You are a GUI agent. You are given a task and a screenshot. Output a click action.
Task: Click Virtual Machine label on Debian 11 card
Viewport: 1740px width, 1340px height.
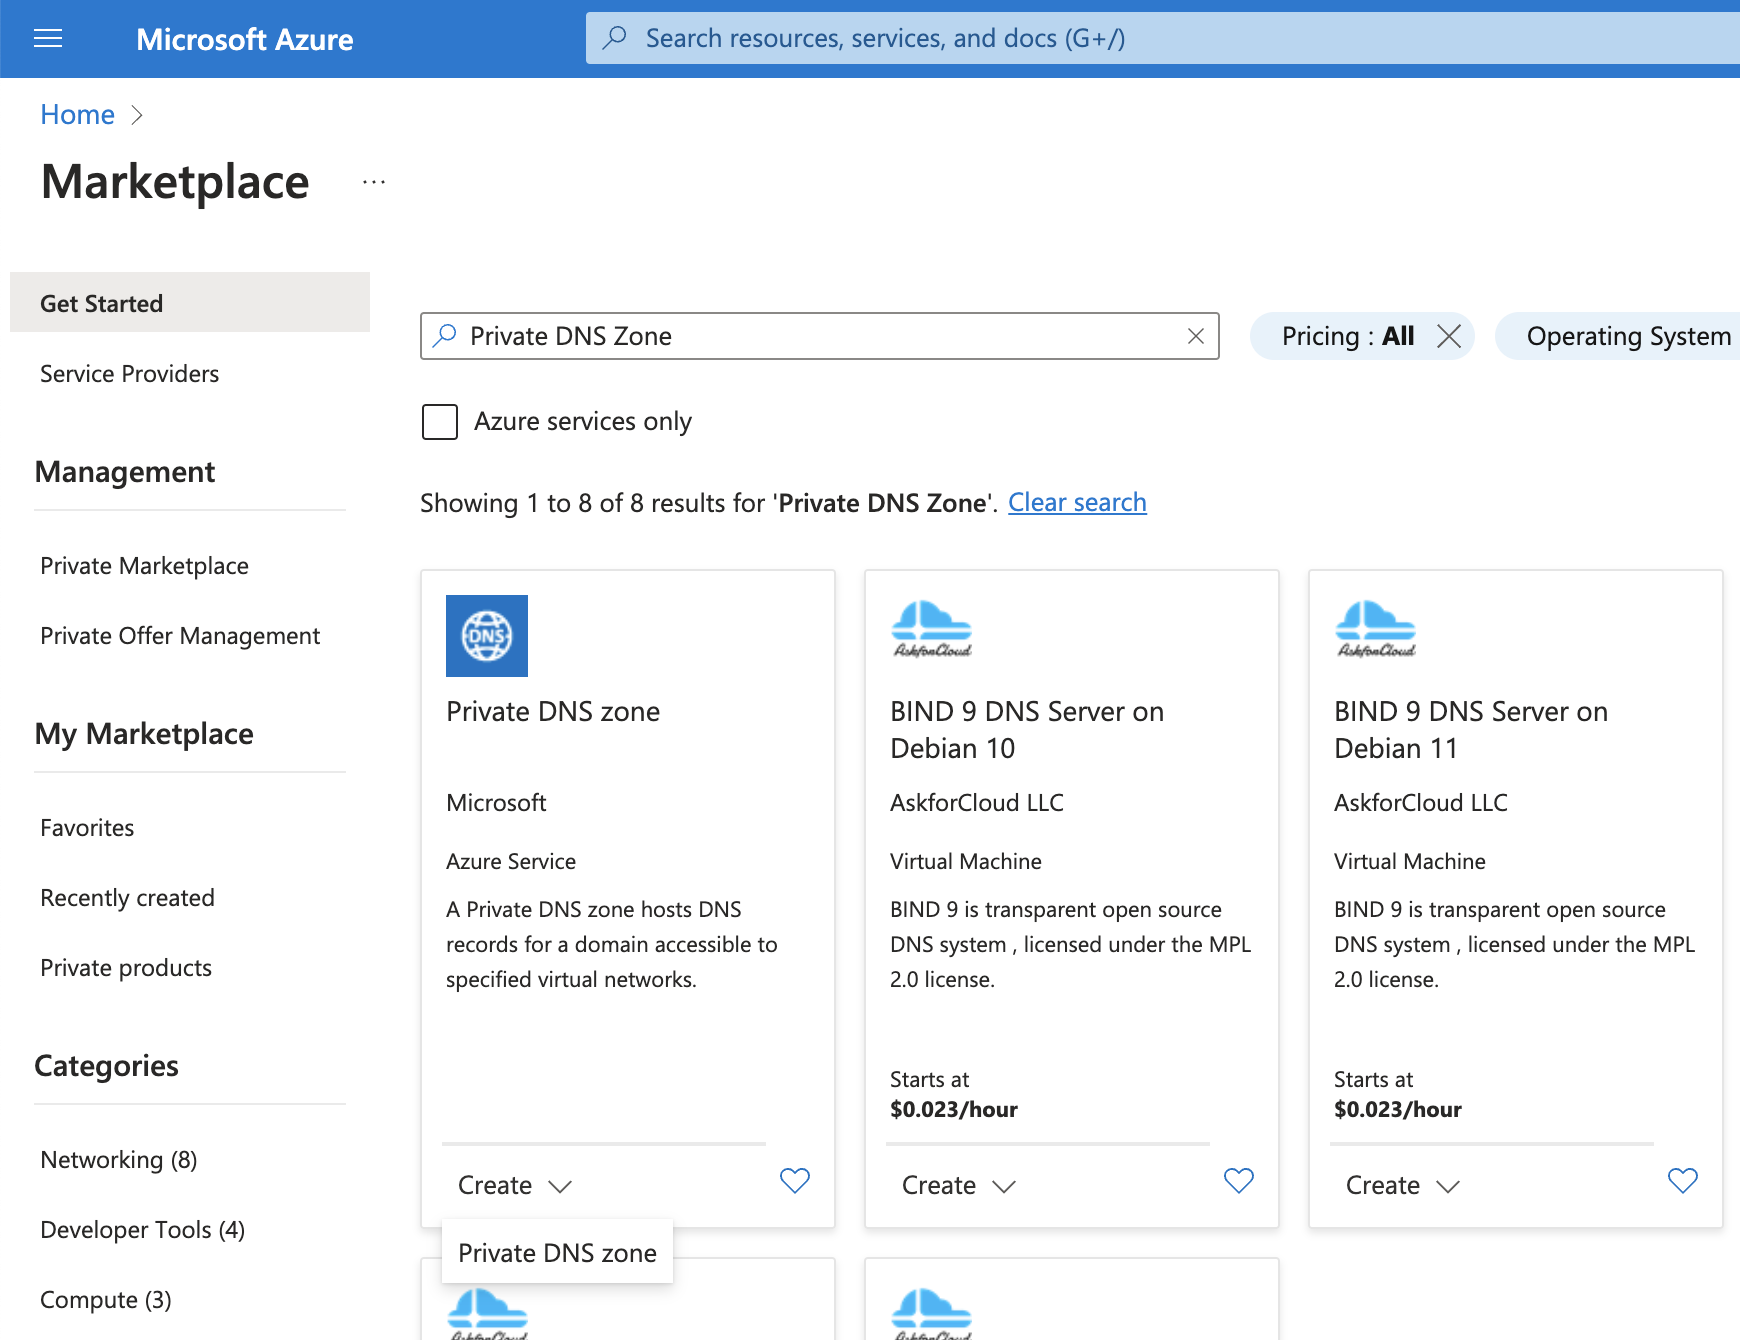point(1410,862)
